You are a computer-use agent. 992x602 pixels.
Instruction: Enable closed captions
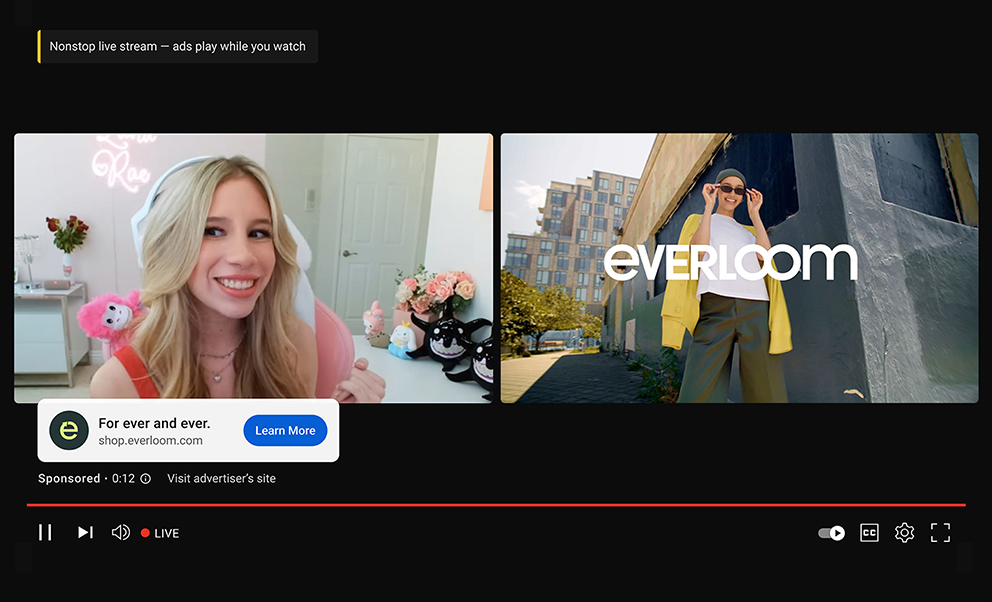pos(869,532)
